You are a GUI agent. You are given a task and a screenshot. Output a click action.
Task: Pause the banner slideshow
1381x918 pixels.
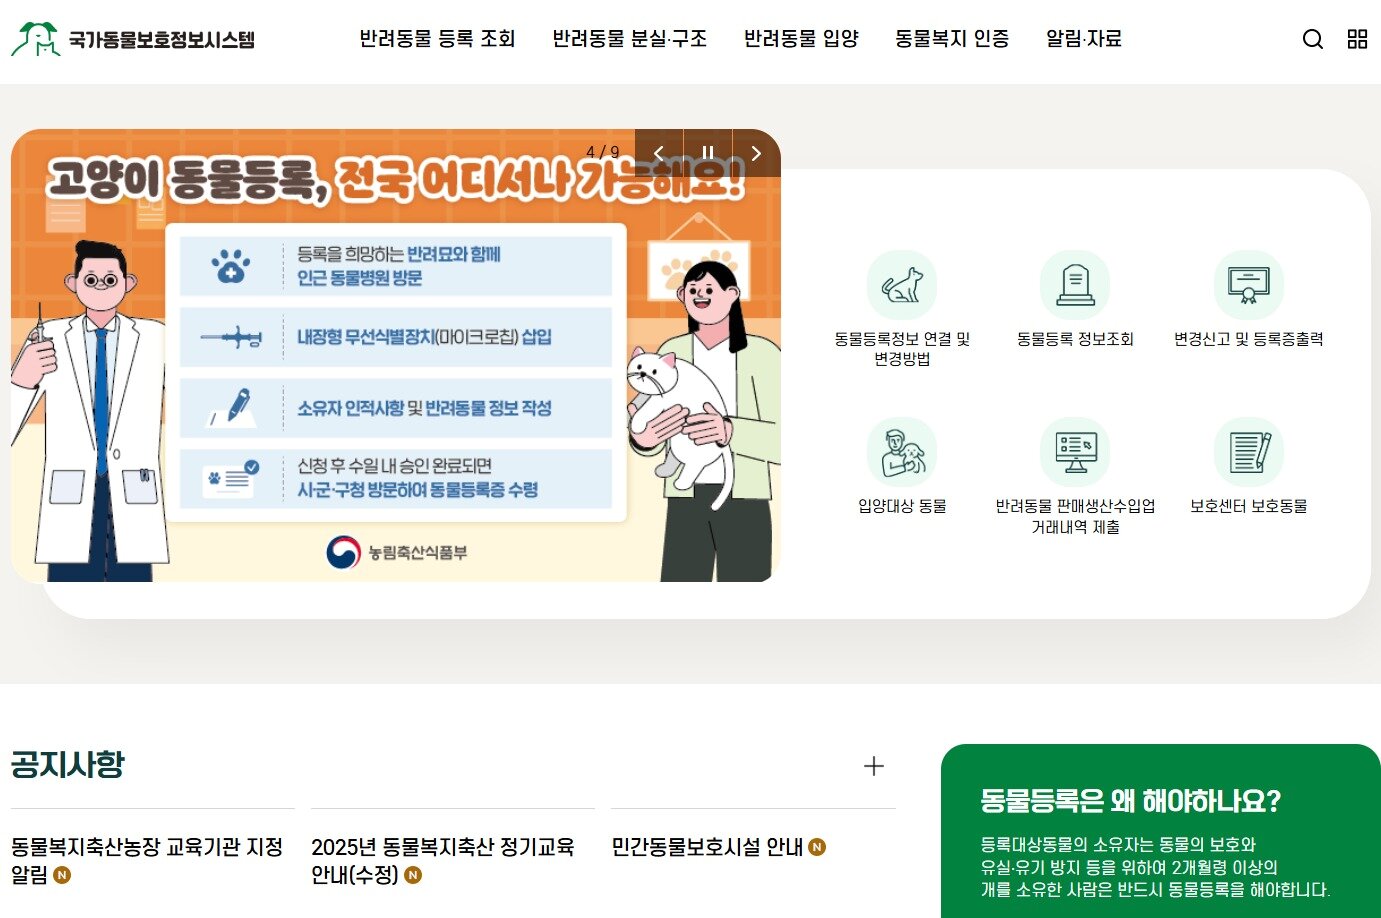pyautogui.click(x=708, y=153)
